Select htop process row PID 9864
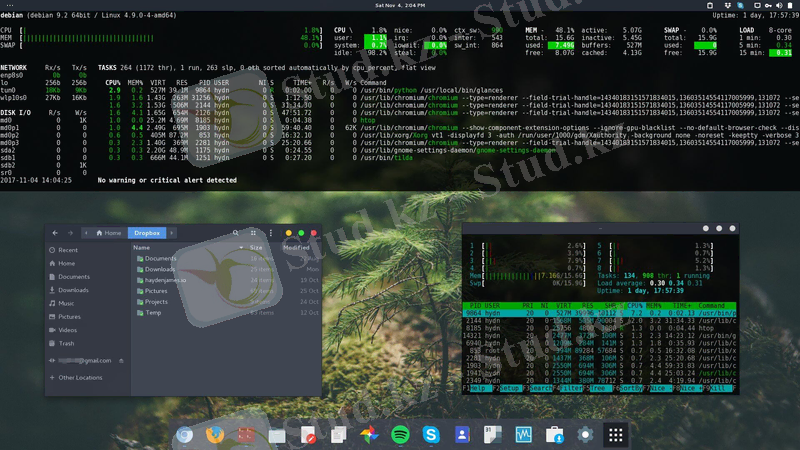800x450 pixels. (x=599, y=313)
